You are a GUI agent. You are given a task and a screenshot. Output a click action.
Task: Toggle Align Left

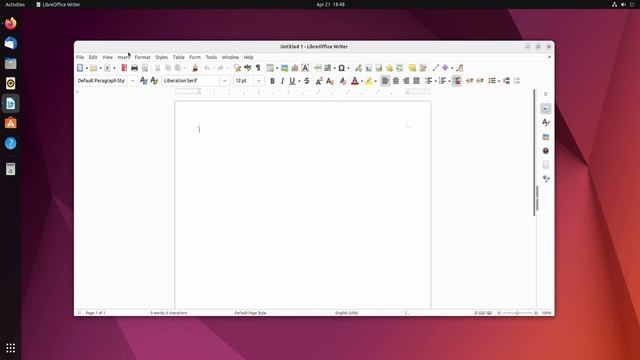pos(385,81)
